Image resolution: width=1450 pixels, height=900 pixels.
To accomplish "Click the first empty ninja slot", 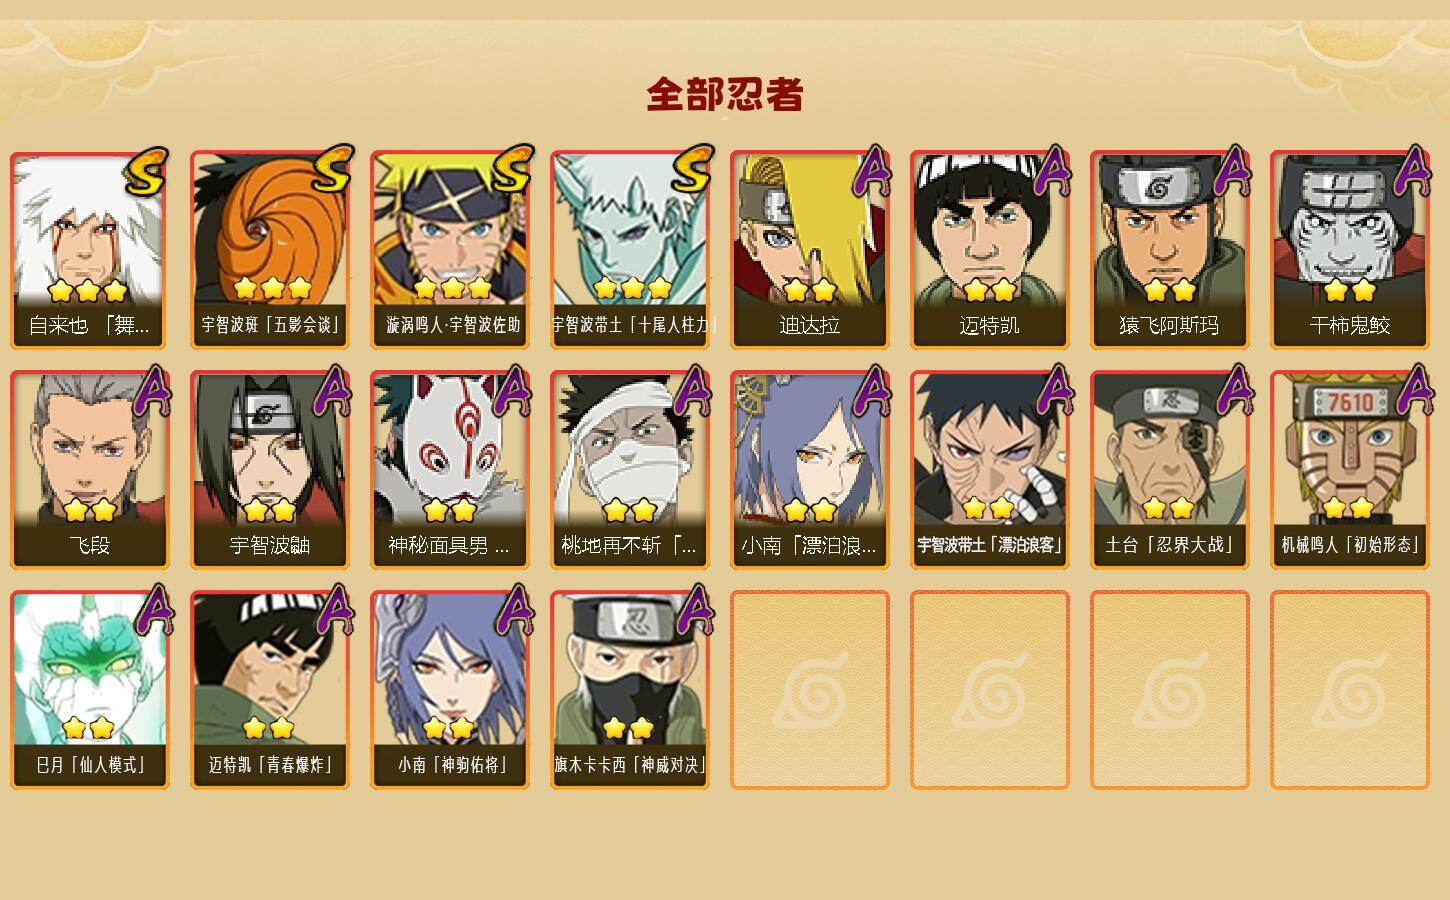I will [x=809, y=690].
